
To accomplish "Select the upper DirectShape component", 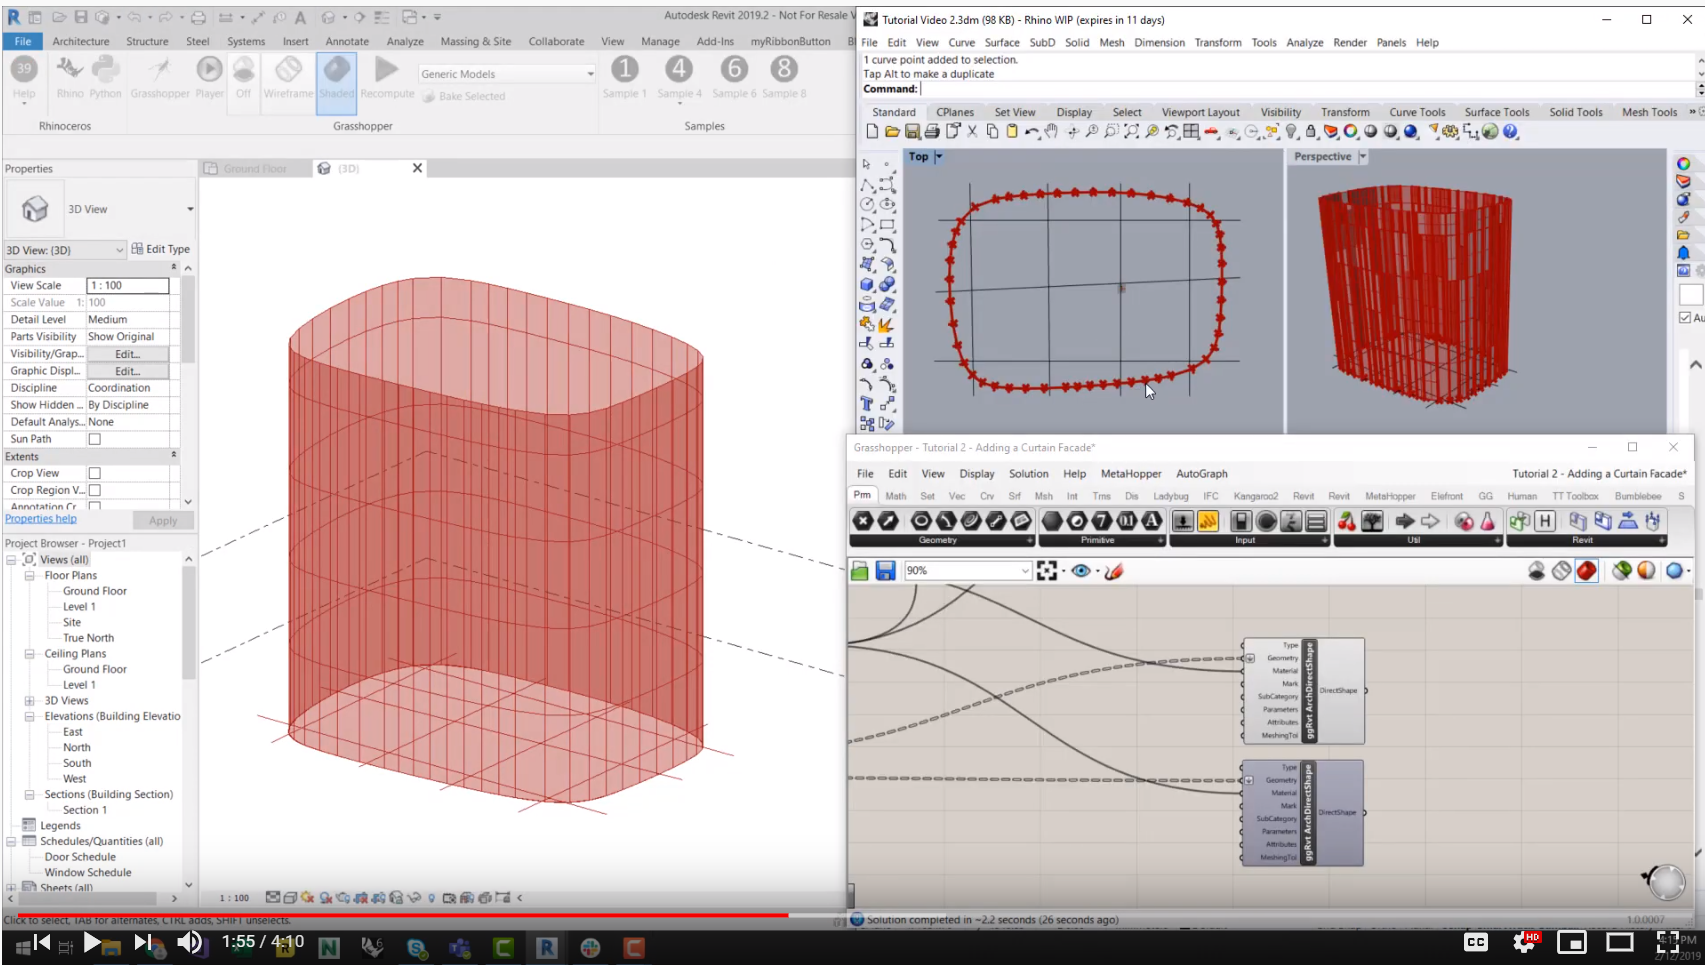I will pyautogui.click(x=1304, y=691).
